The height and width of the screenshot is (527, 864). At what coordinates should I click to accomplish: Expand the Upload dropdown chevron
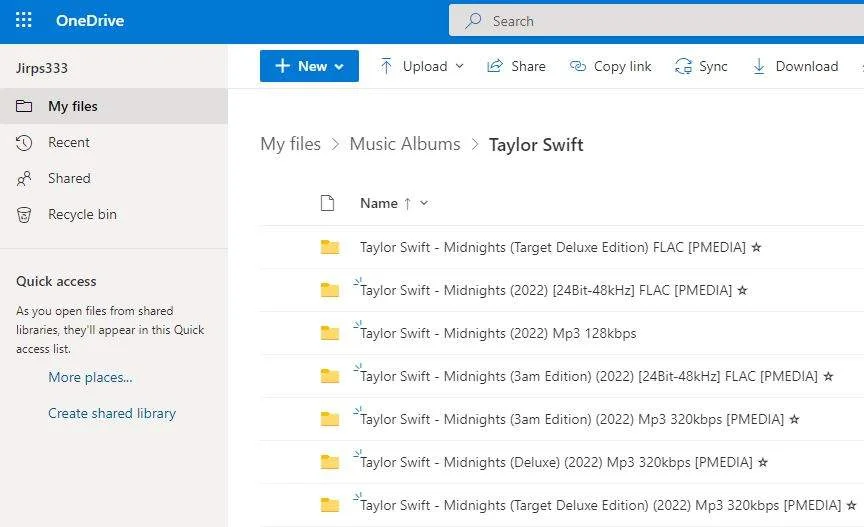pos(460,66)
